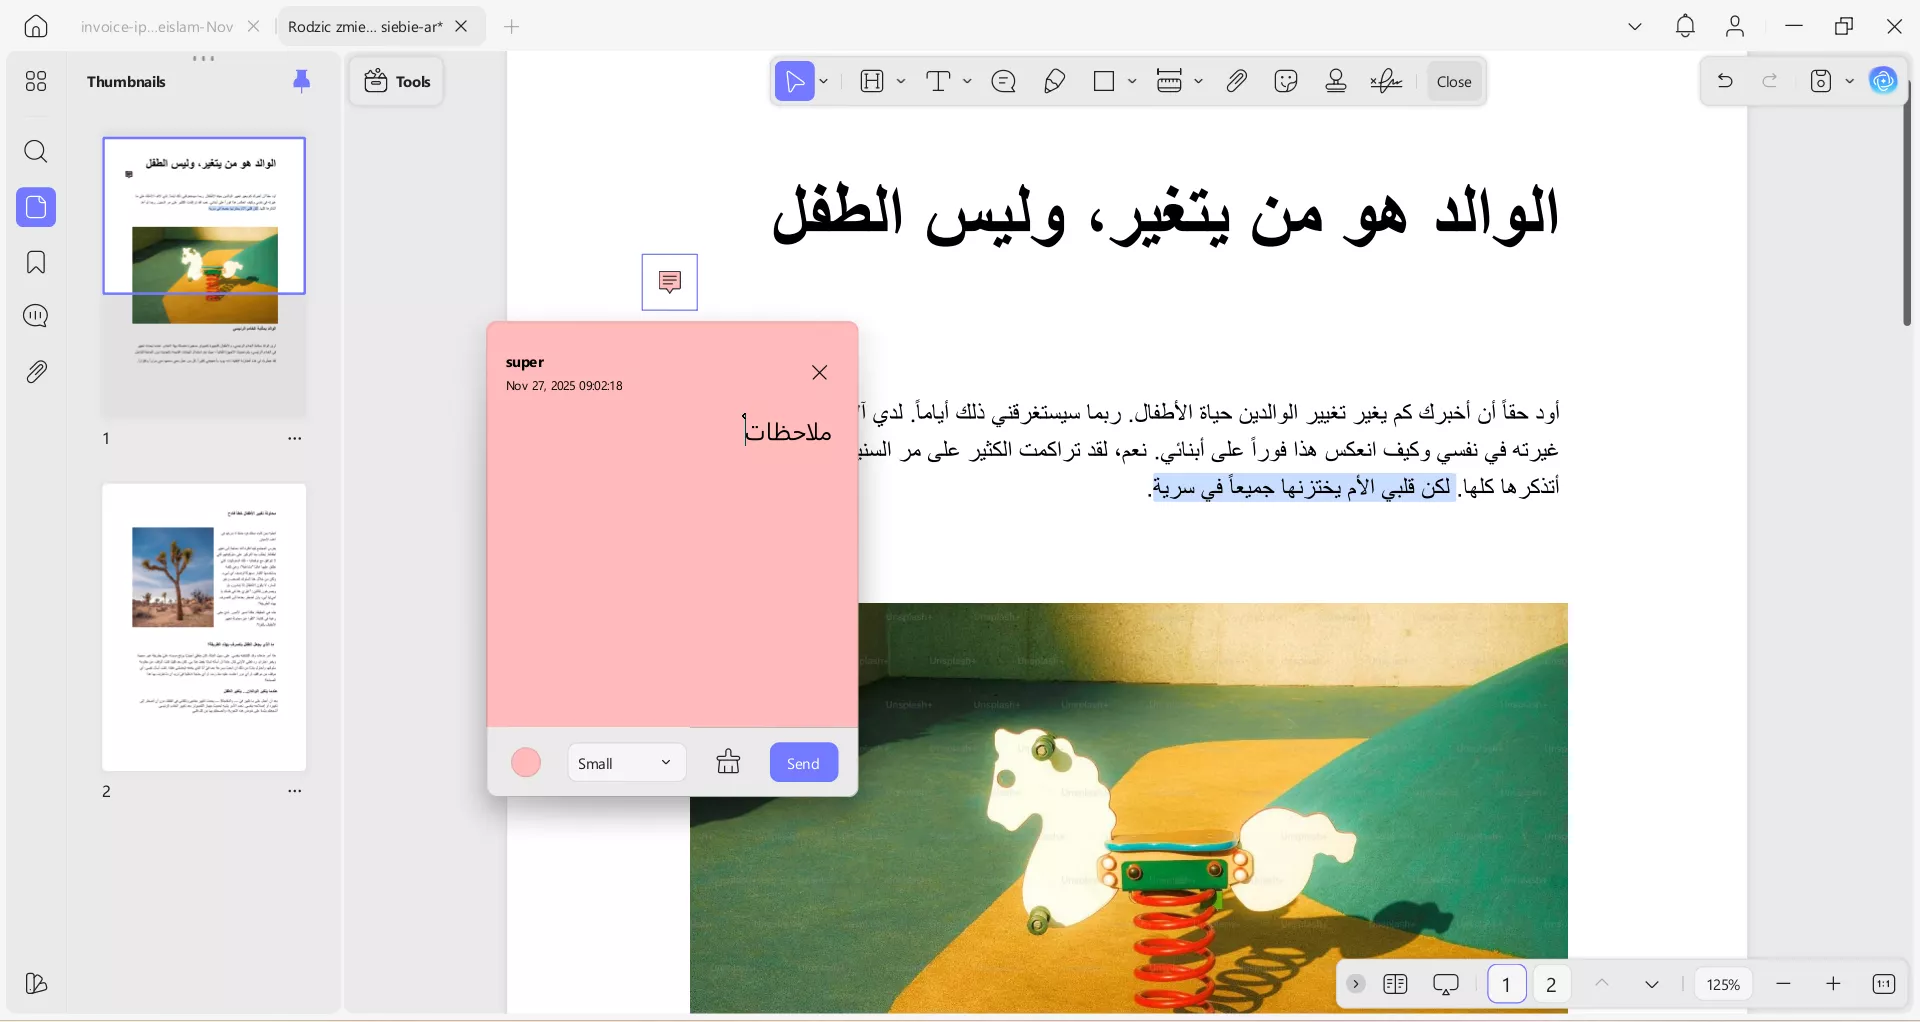This screenshot has height=1022, width=1920.
Task: Select the Text comment tool
Action: [x=938, y=82]
